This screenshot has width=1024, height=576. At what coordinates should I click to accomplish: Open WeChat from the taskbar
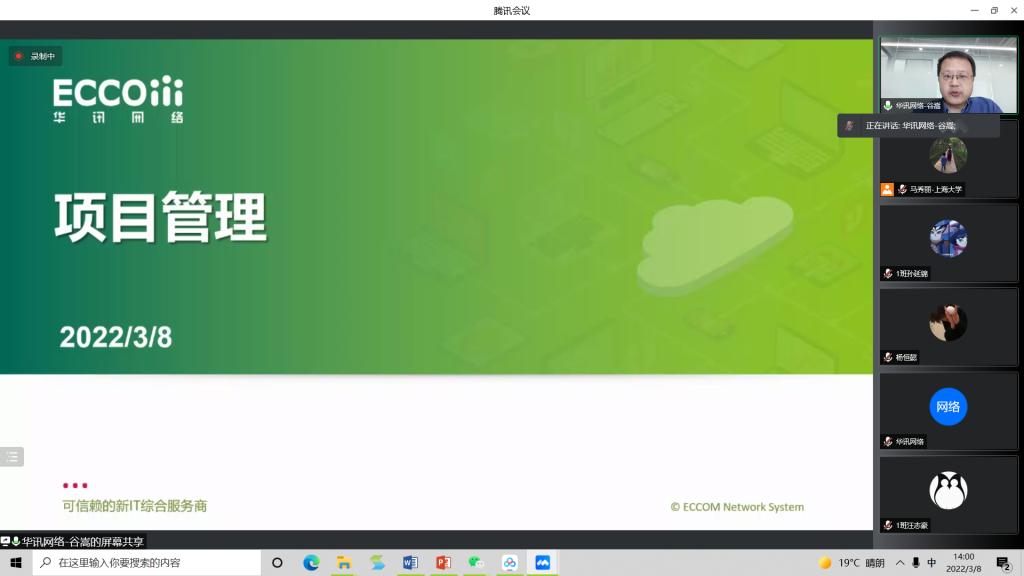coord(476,563)
